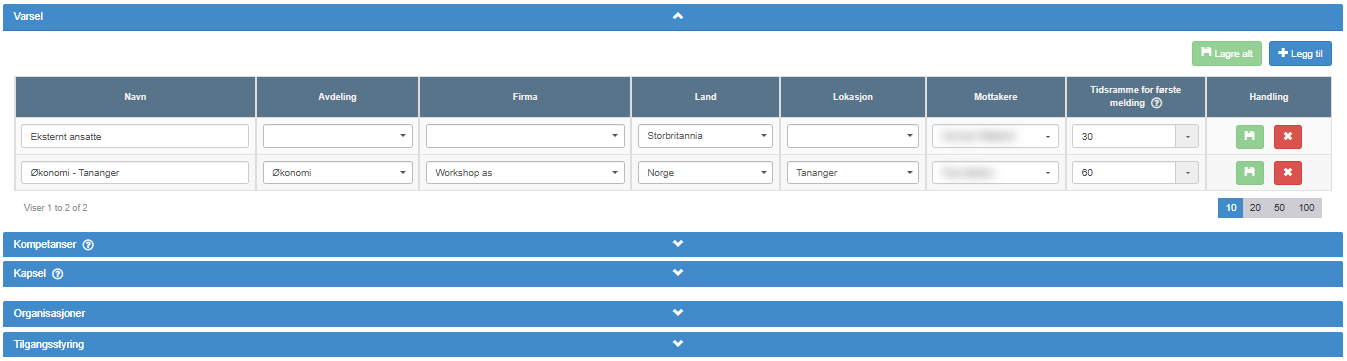Open Land dropdown showing Storbritannia
1347x361 pixels.
pyautogui.click(x=705, y=135)
